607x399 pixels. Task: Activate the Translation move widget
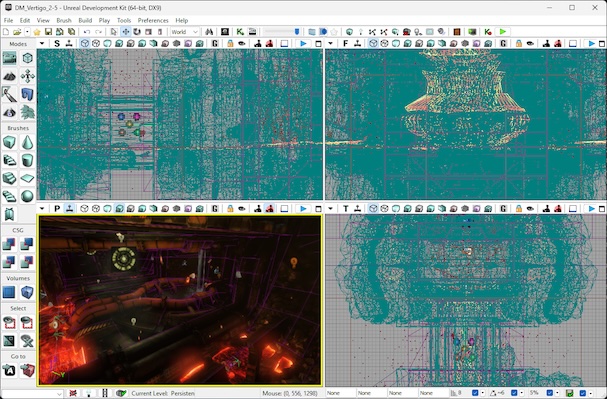(126, 32)
